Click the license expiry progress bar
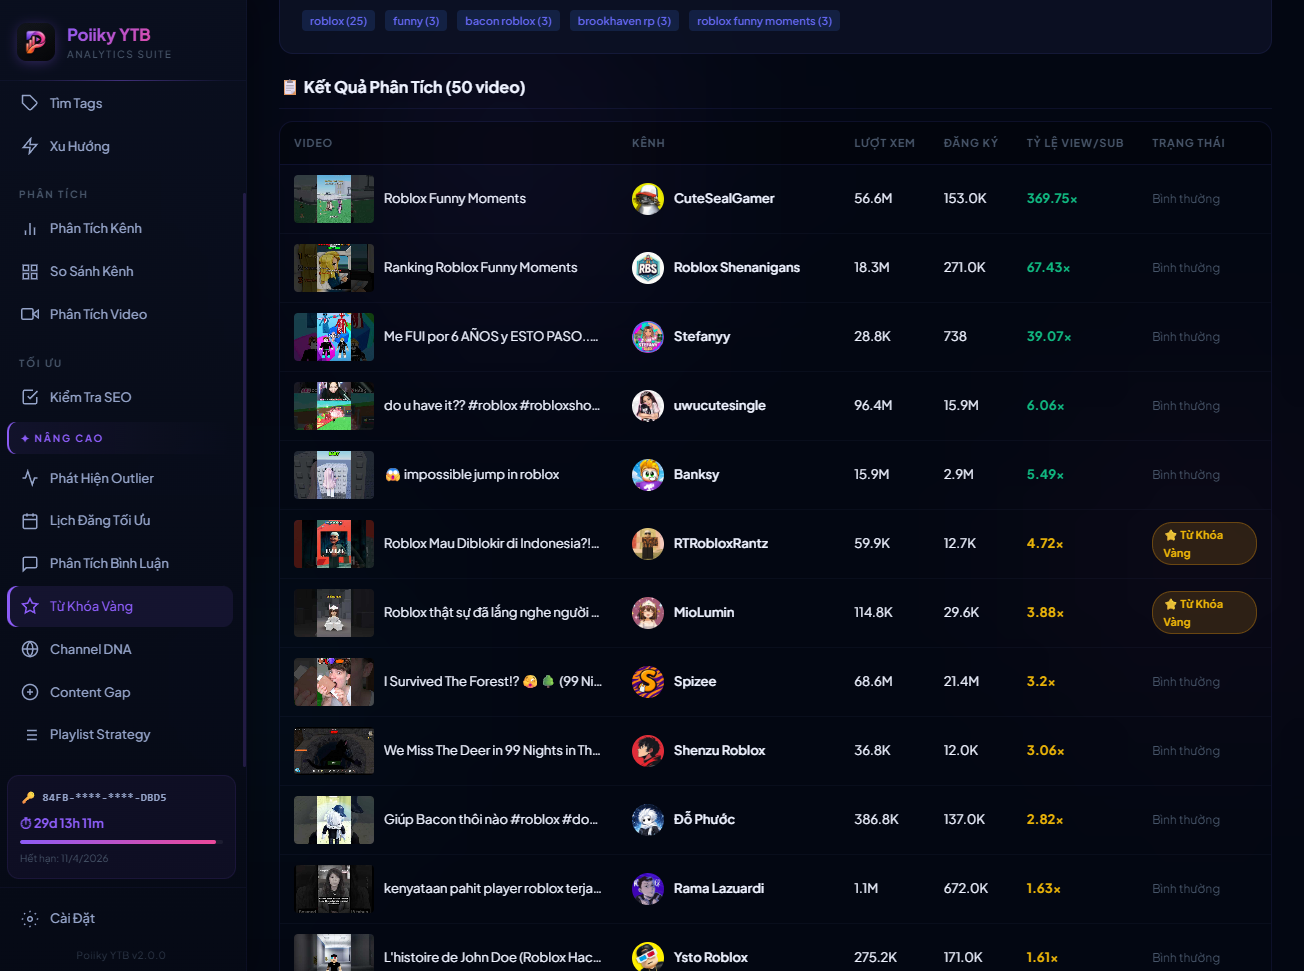 [118, 842]
